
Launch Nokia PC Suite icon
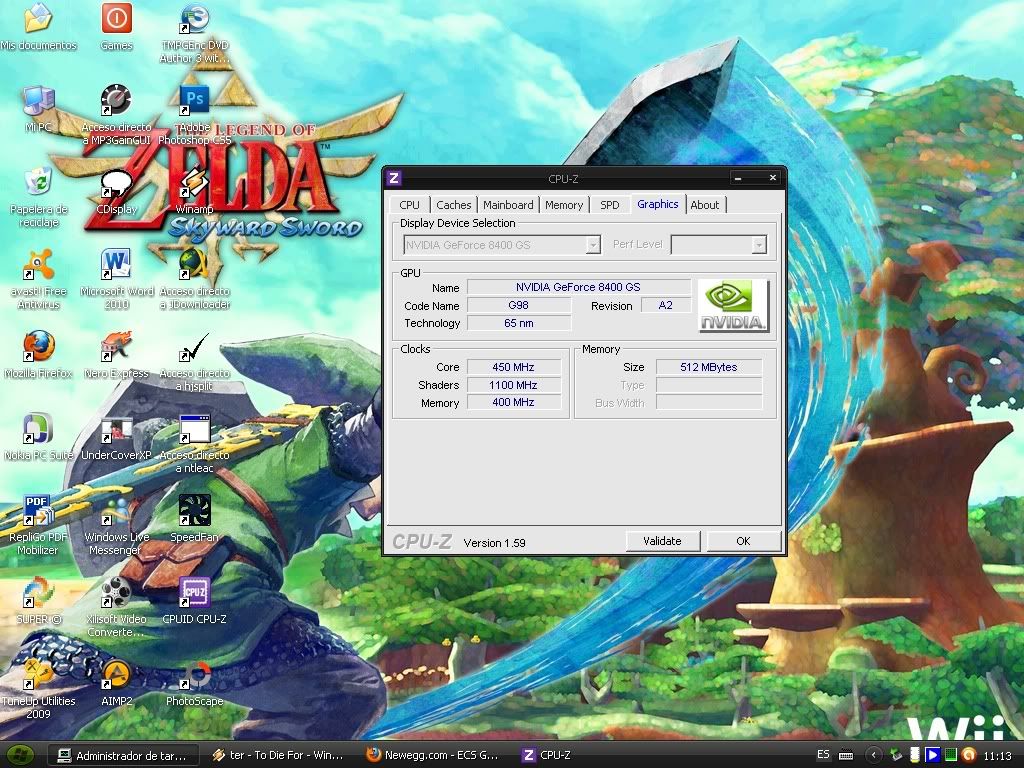pos(39,429)
